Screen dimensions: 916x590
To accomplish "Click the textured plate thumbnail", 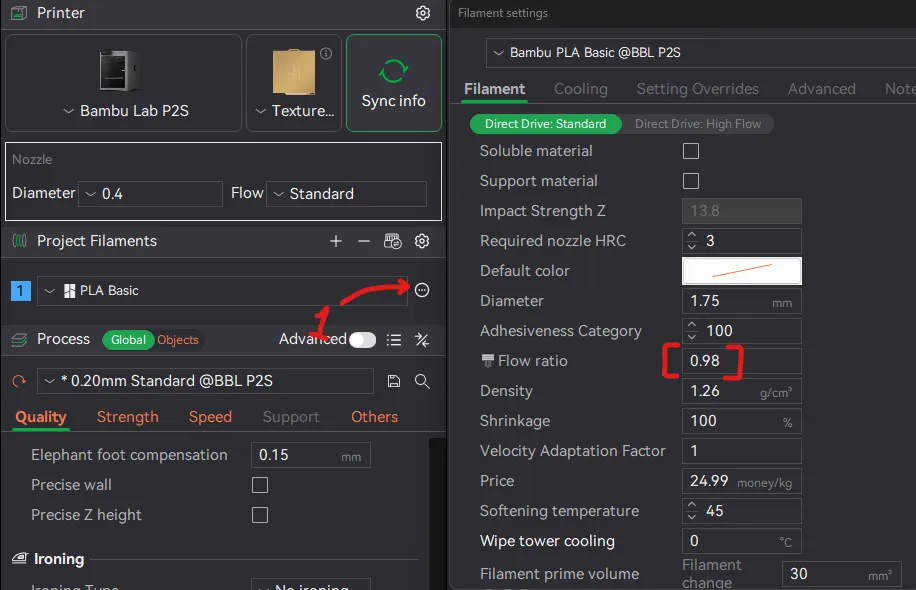I will 294,72.
